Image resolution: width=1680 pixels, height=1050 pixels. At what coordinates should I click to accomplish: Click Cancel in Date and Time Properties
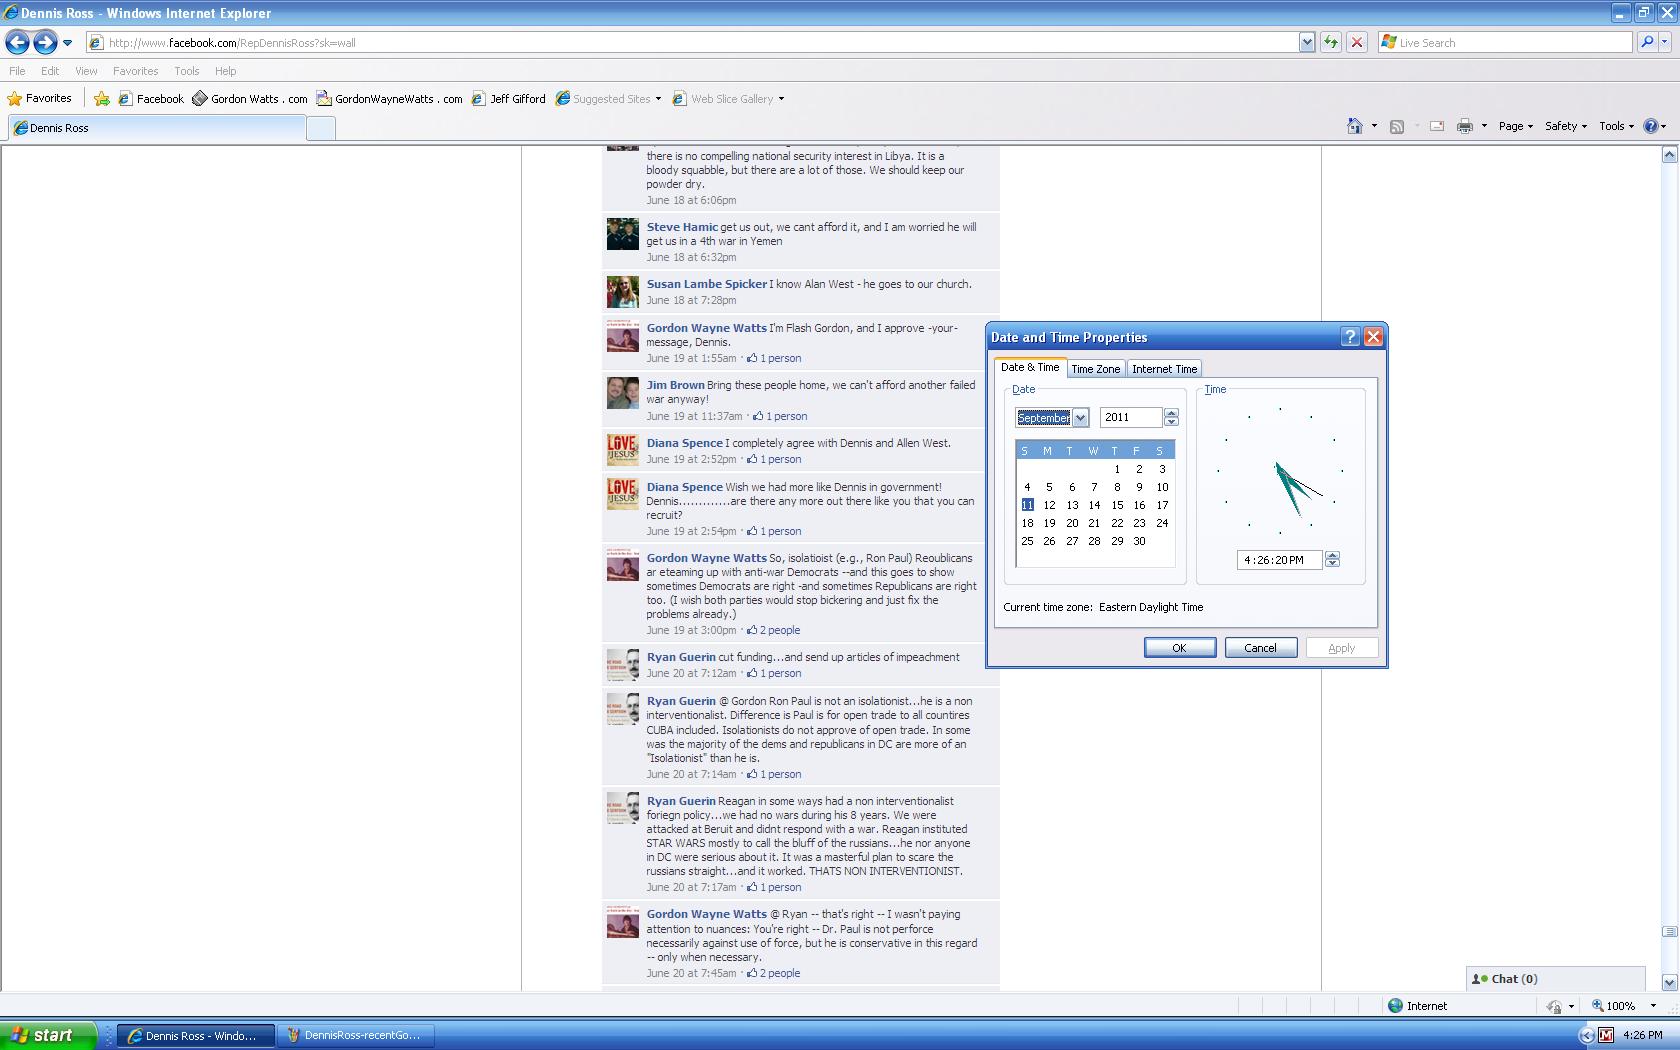pos(1260,648)
